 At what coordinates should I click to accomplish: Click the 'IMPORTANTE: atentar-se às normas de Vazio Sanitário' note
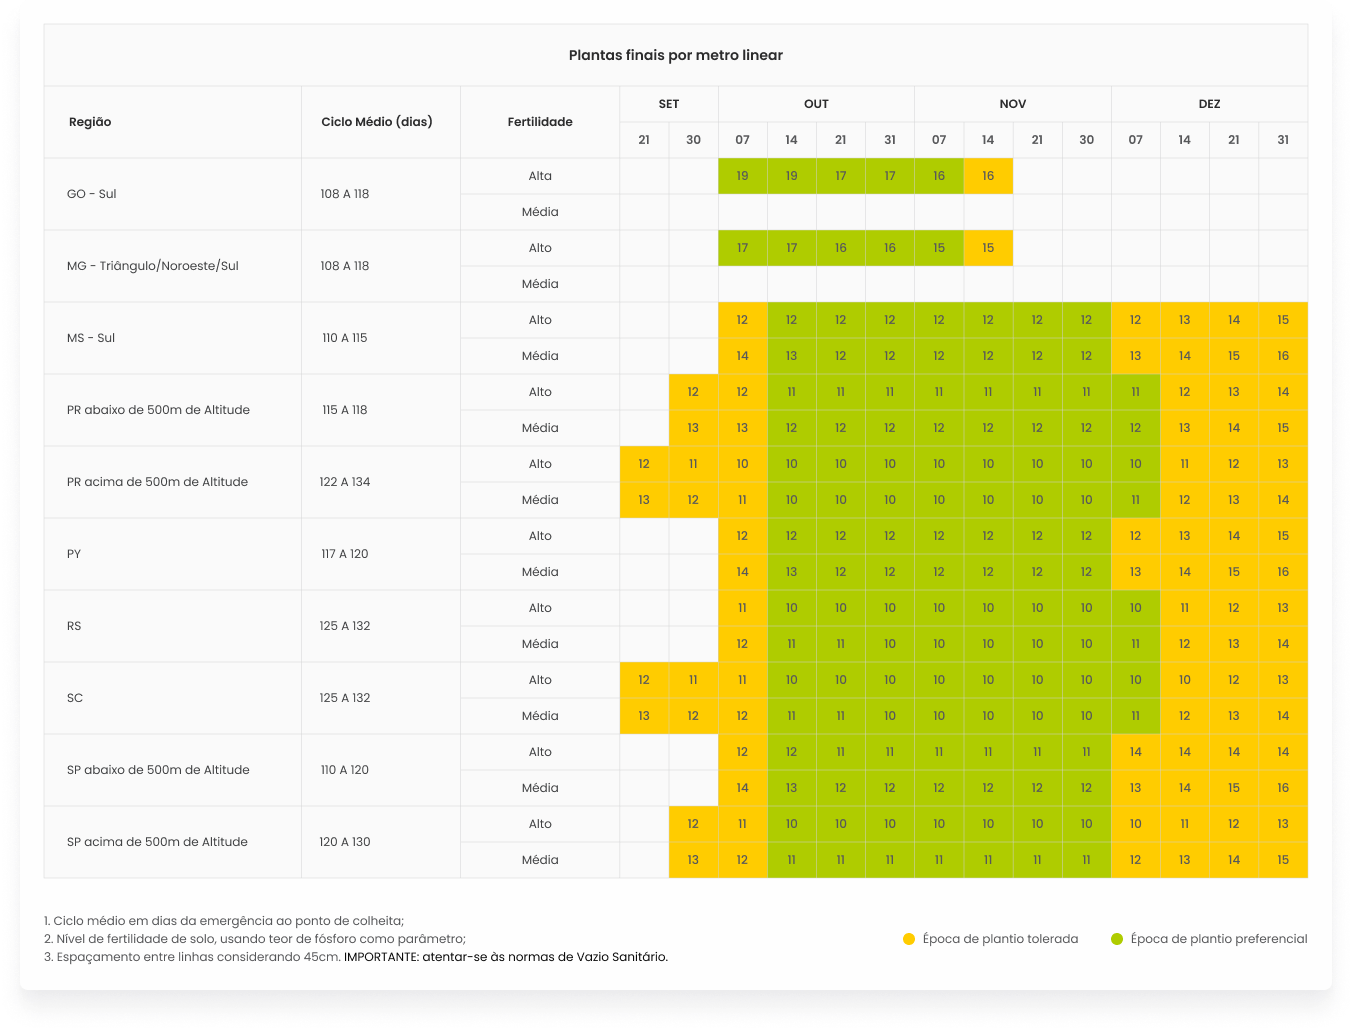tap(506, 957)
